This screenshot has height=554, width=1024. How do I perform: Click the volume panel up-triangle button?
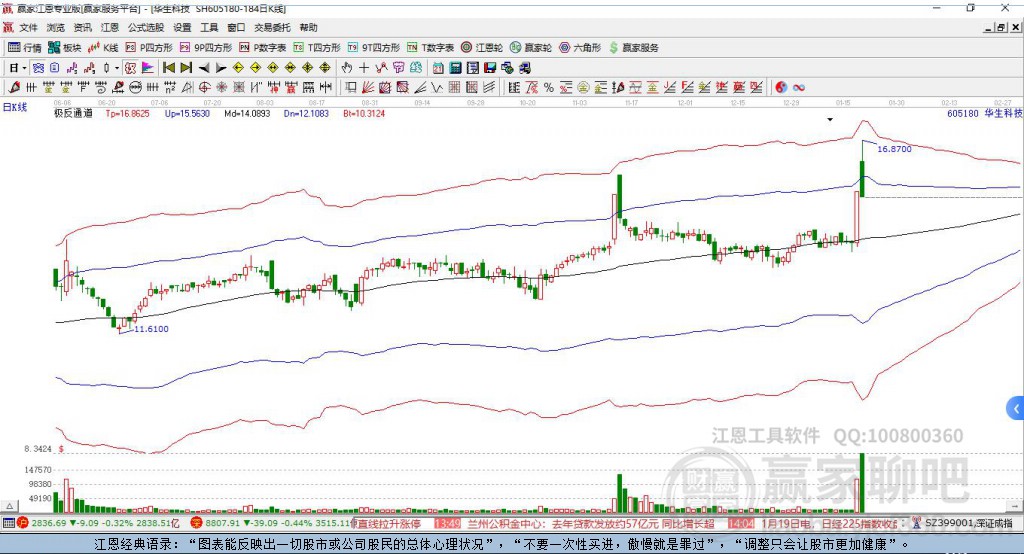[x=9, y=506]
